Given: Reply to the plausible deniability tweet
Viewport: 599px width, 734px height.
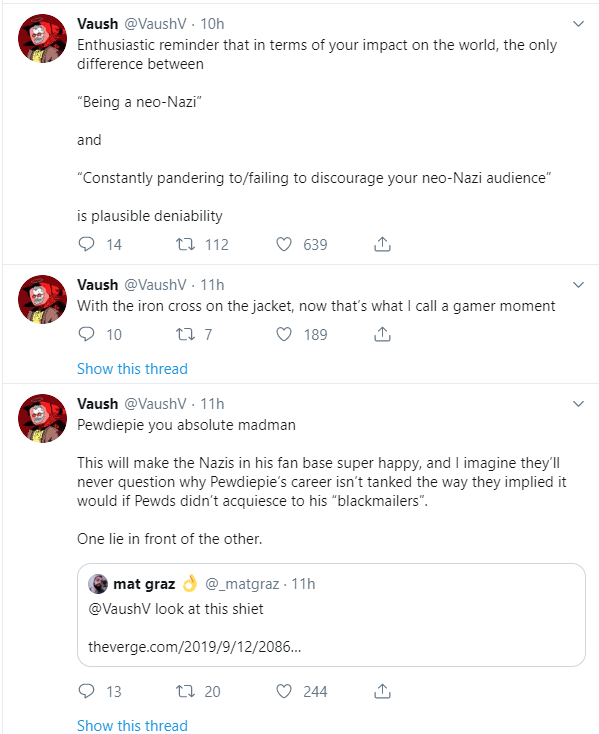Looking at the screenshot, I should point(86,244).
